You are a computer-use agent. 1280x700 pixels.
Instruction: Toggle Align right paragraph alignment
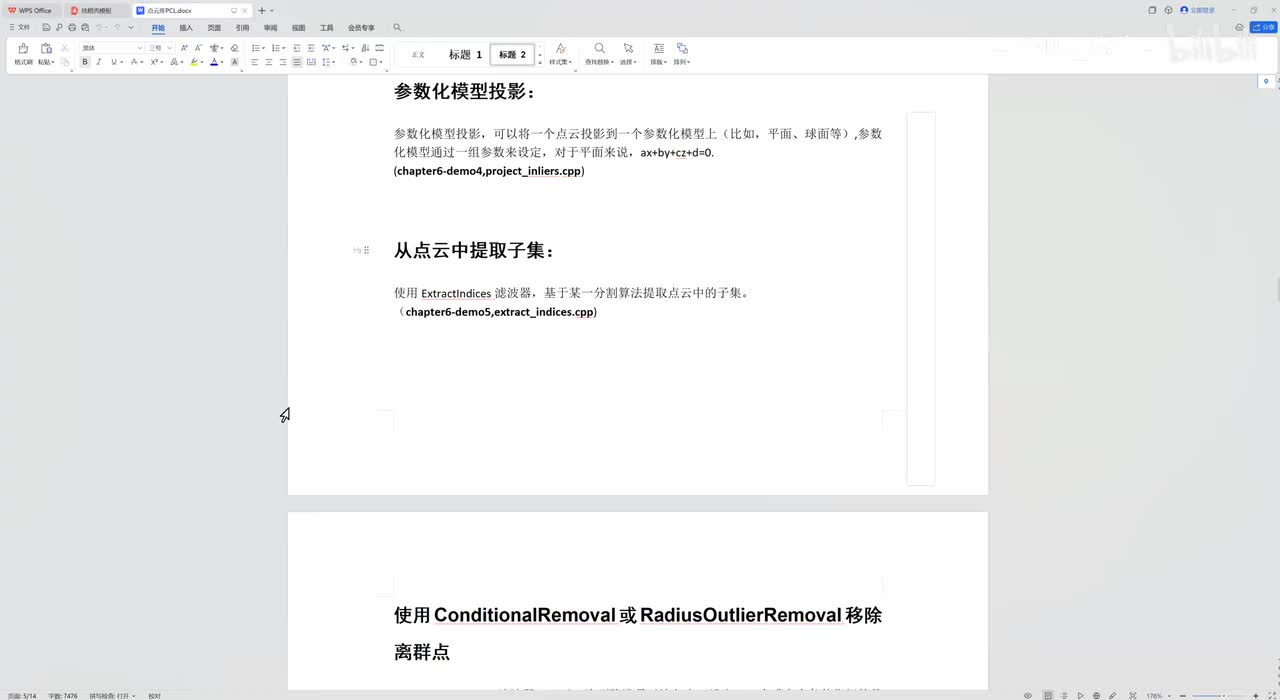(283, 62)
